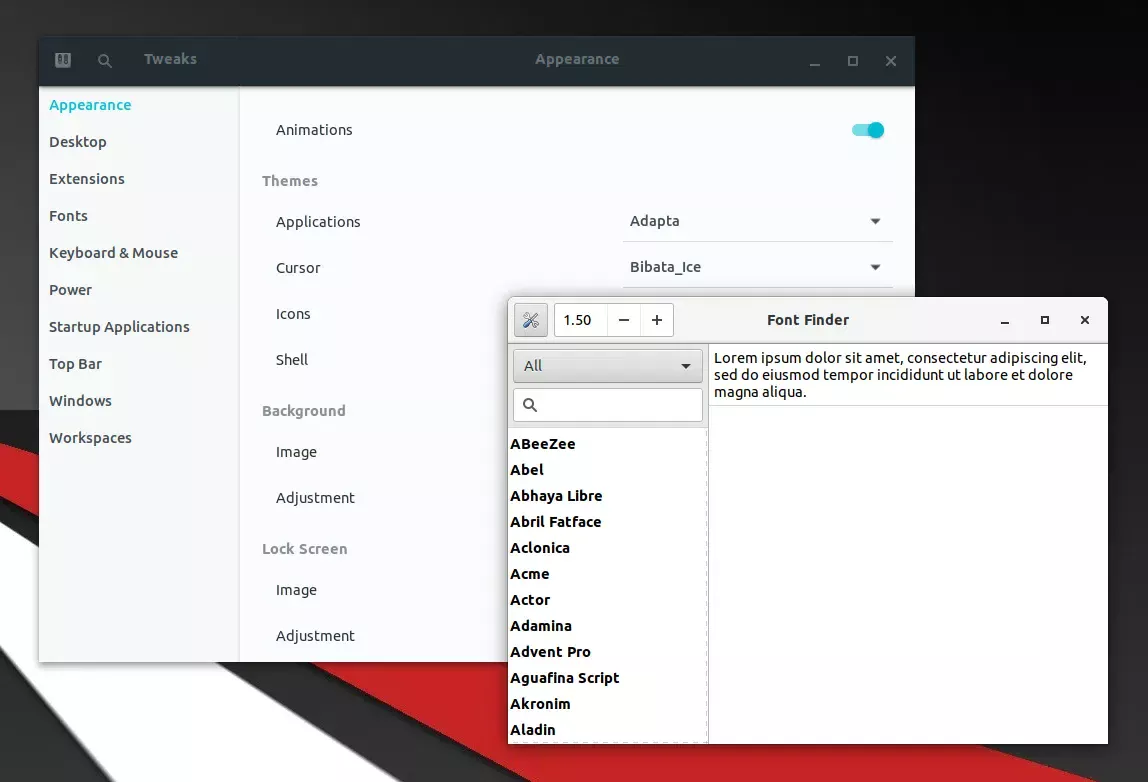This screenshot has width=1148, height=782.
Task: Minimize the Tweaks window
Action: pyautogui.click(x=815, y=62)
